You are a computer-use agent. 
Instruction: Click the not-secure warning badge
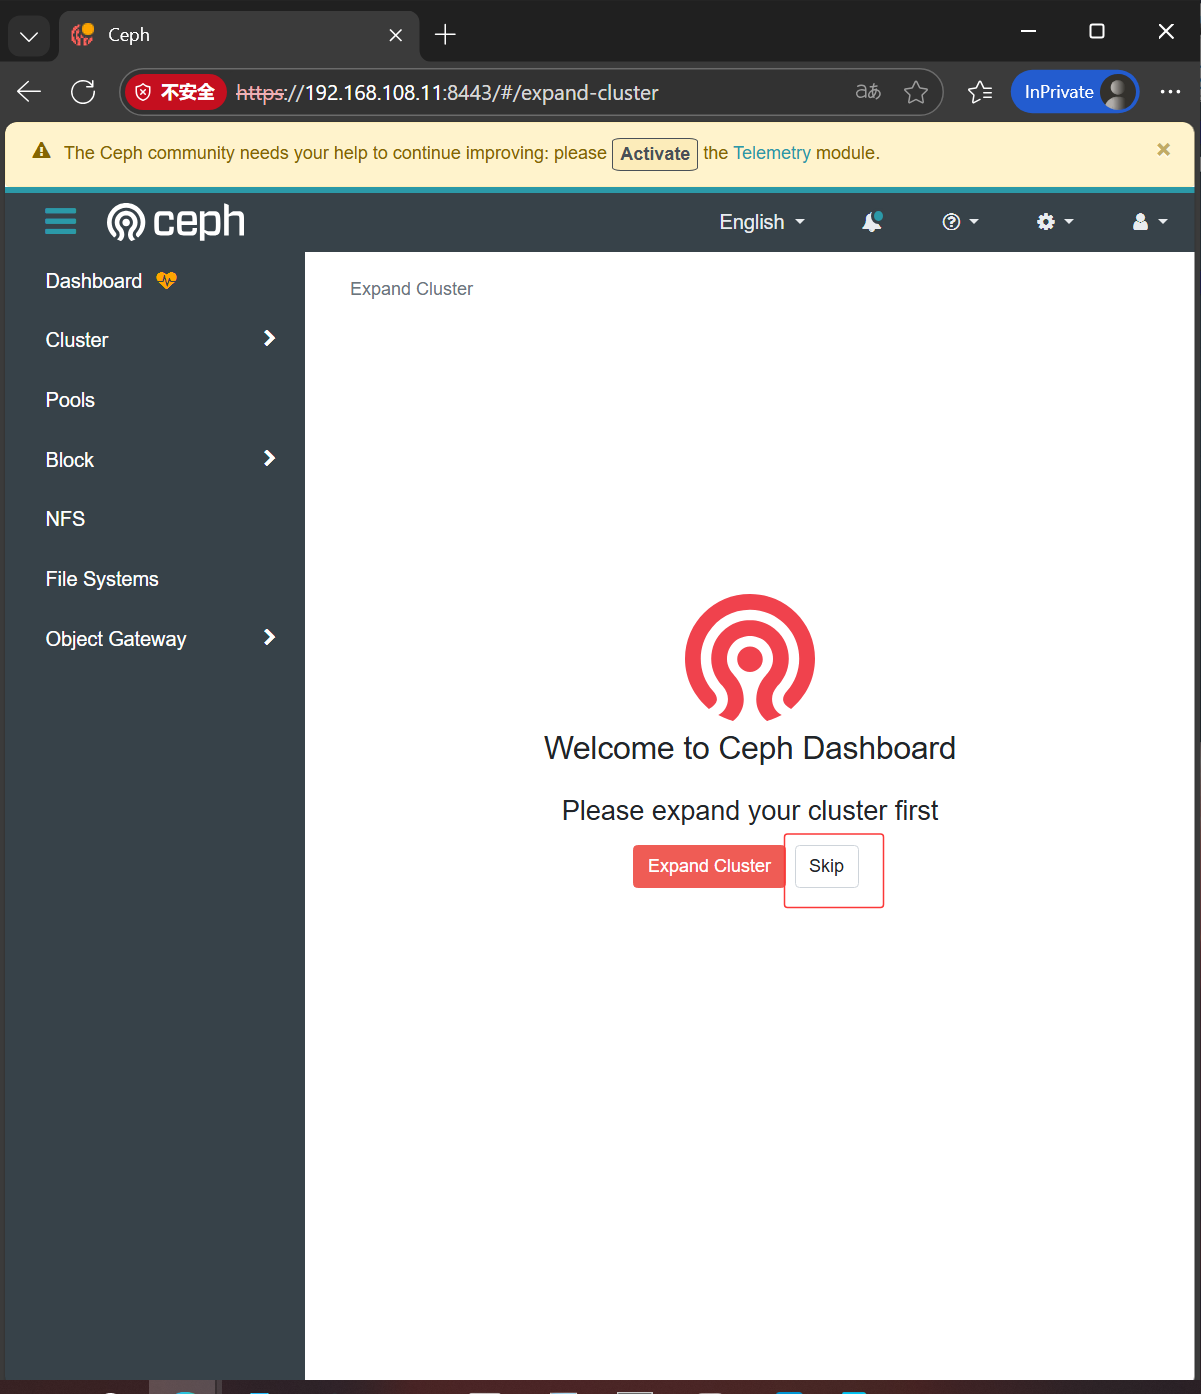[x=176, y=92]
